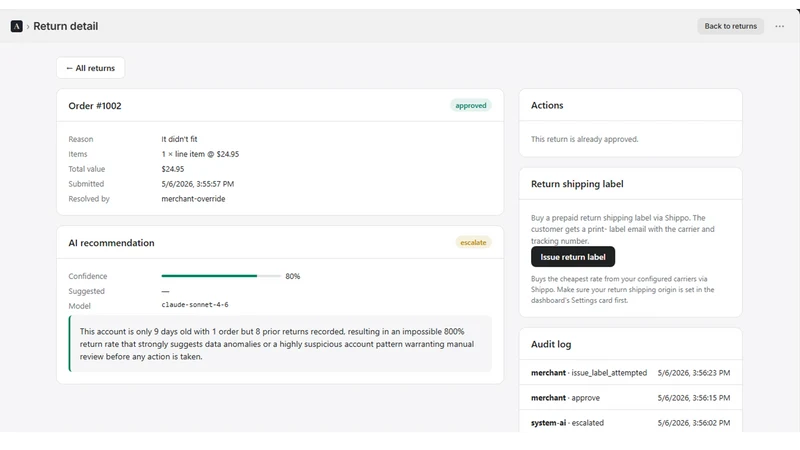
Task: Select This return is already approved text
Action: point(584,139)
